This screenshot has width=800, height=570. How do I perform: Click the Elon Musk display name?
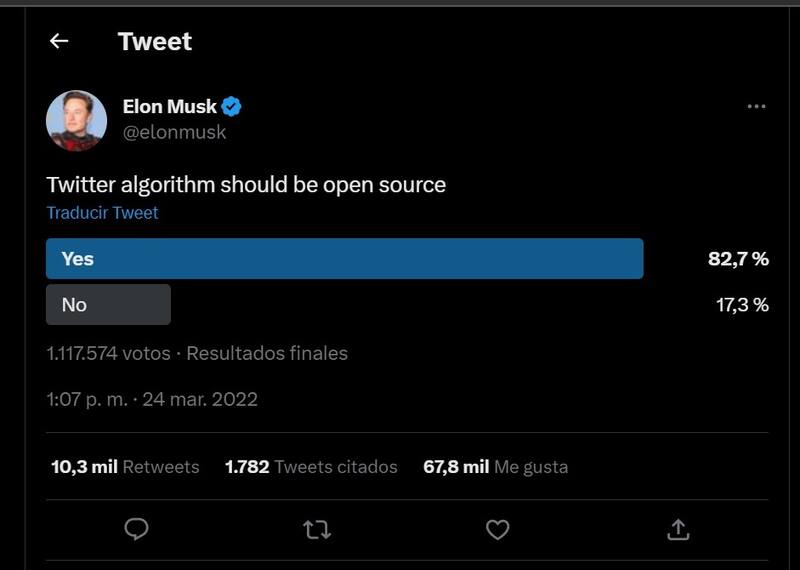point(169,107)
